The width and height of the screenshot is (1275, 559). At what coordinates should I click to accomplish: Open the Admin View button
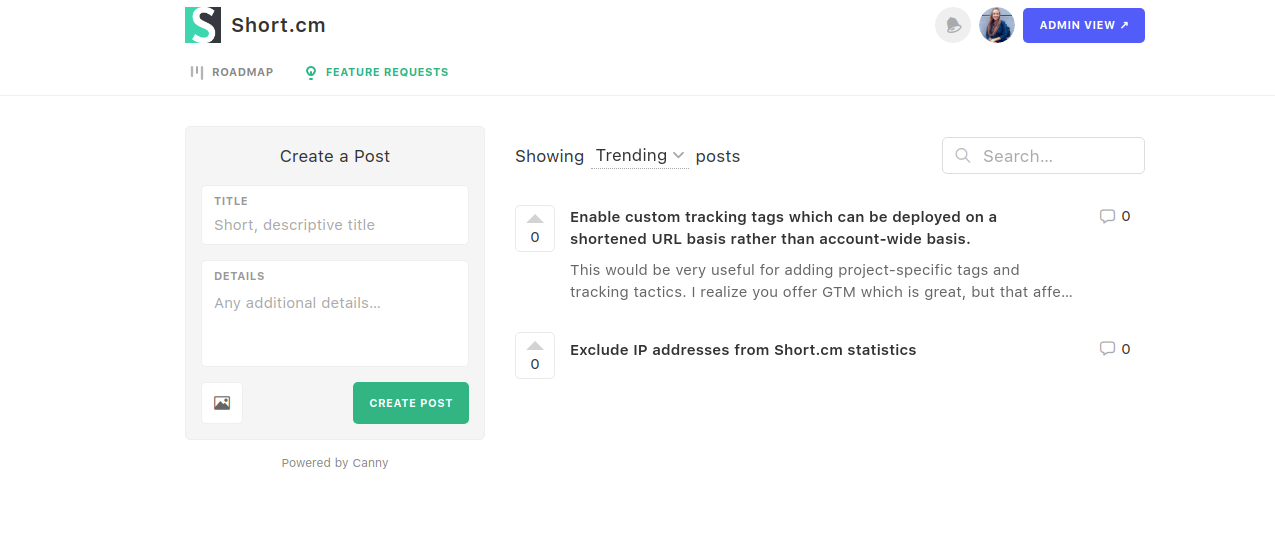1083,26
